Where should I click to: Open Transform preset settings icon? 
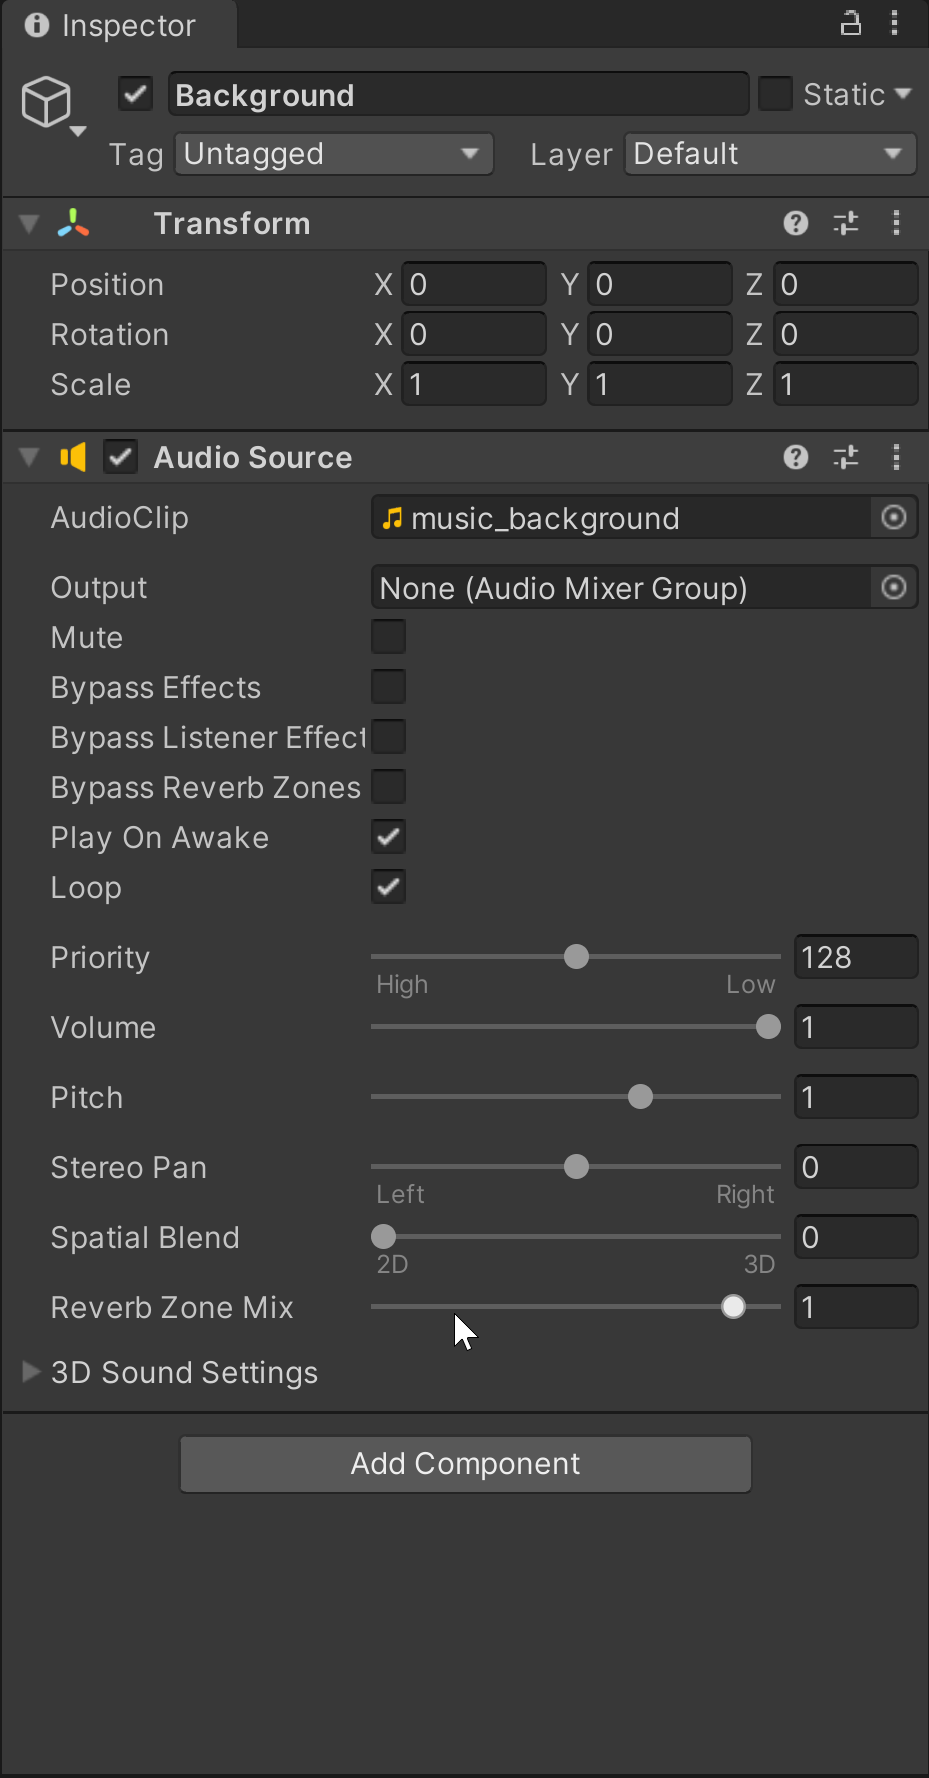[846, 223]
